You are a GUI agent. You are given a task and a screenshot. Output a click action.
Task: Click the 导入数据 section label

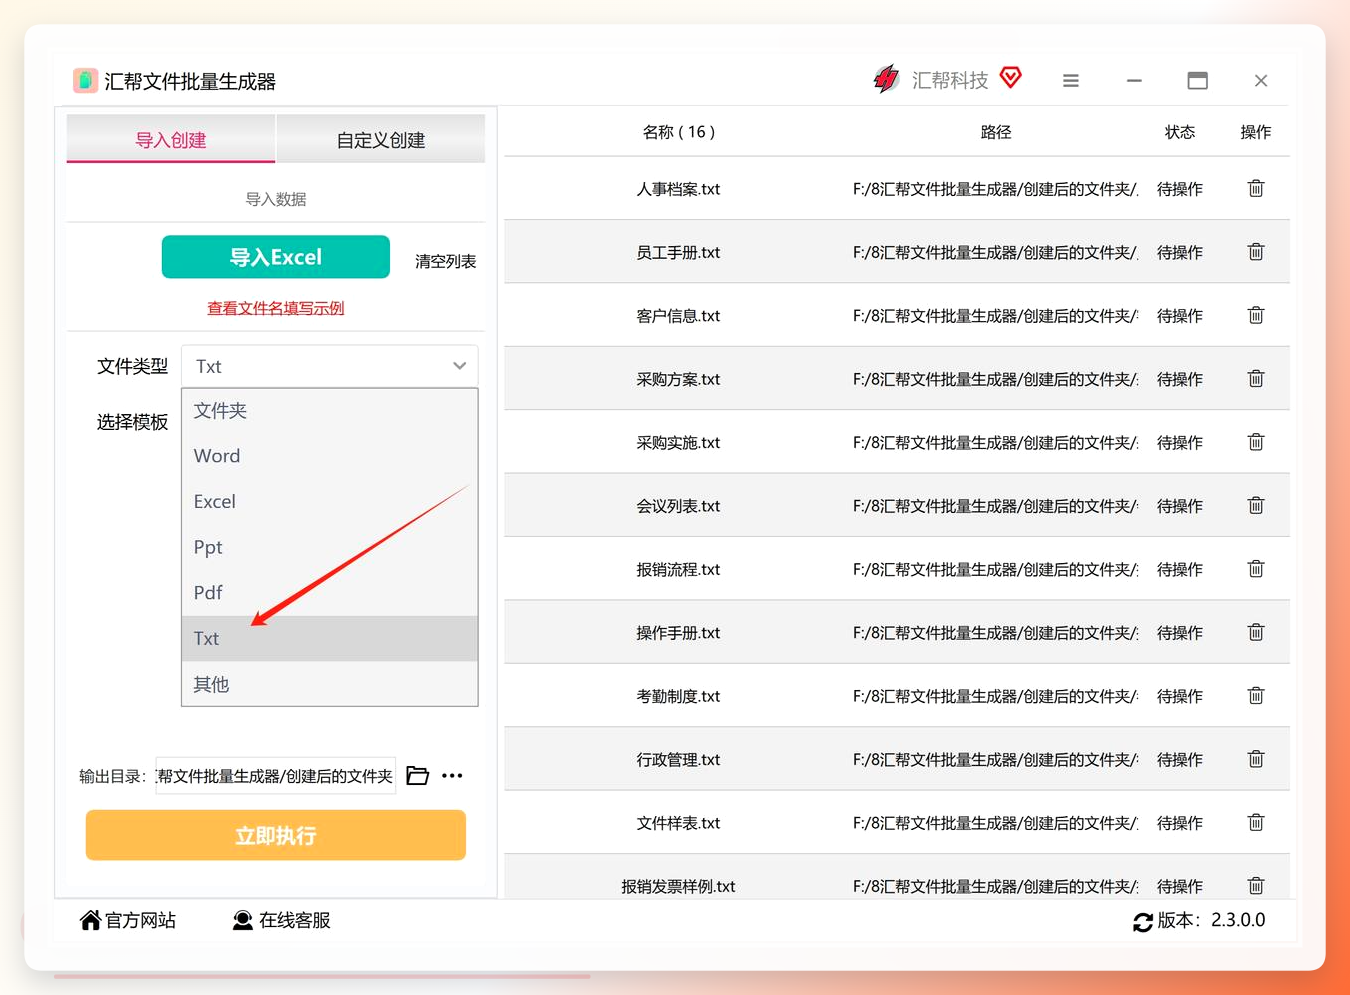(276, 199)
